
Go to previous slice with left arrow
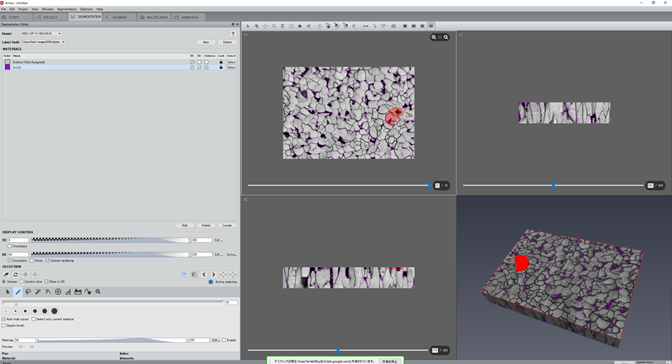tap(204, 274)
